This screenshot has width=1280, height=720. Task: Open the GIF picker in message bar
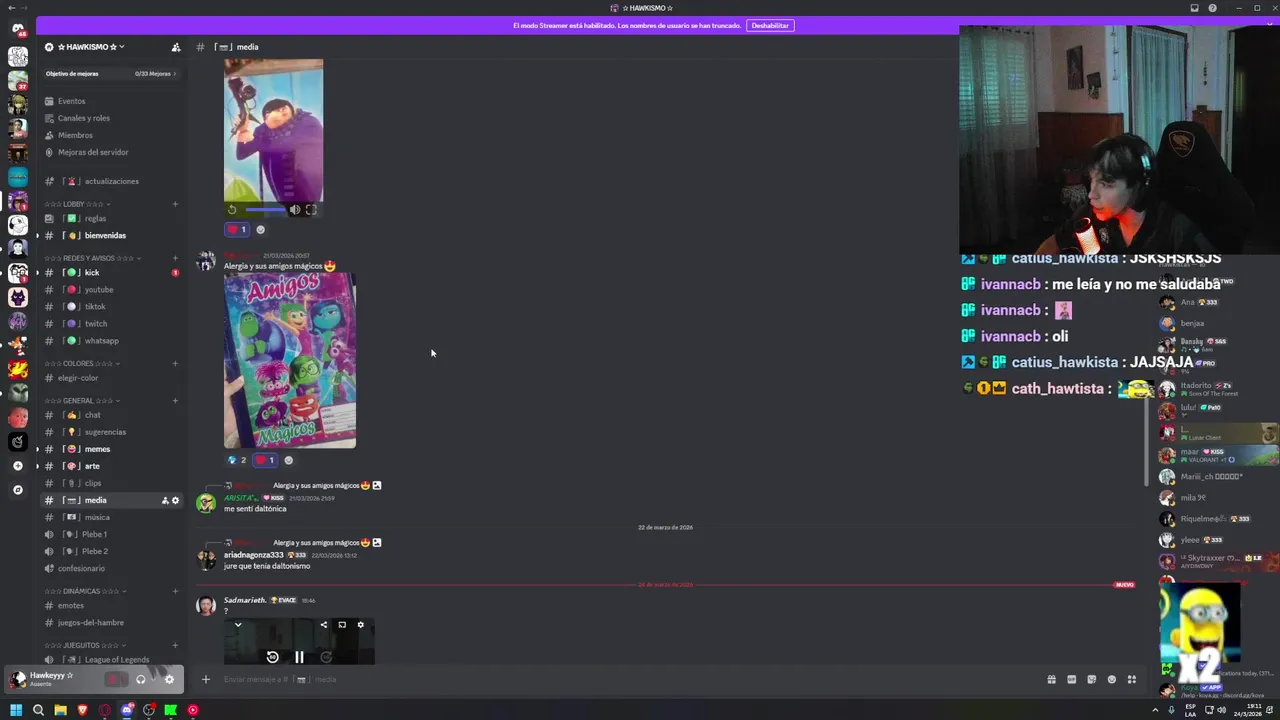(x=1071, y=679)
